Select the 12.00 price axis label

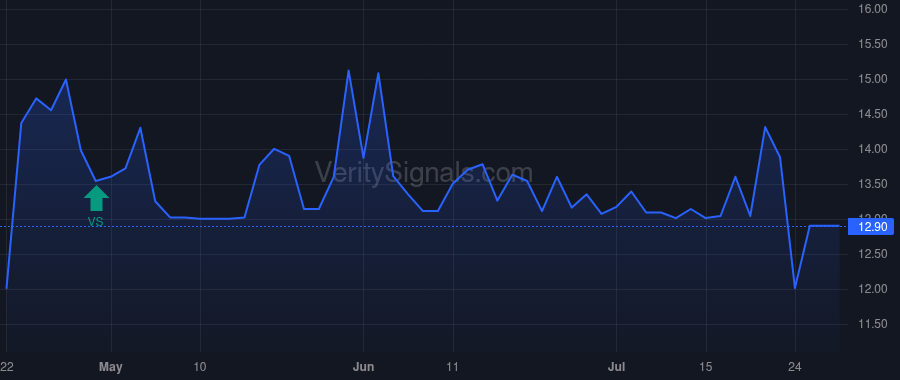[x=872, y=289]
